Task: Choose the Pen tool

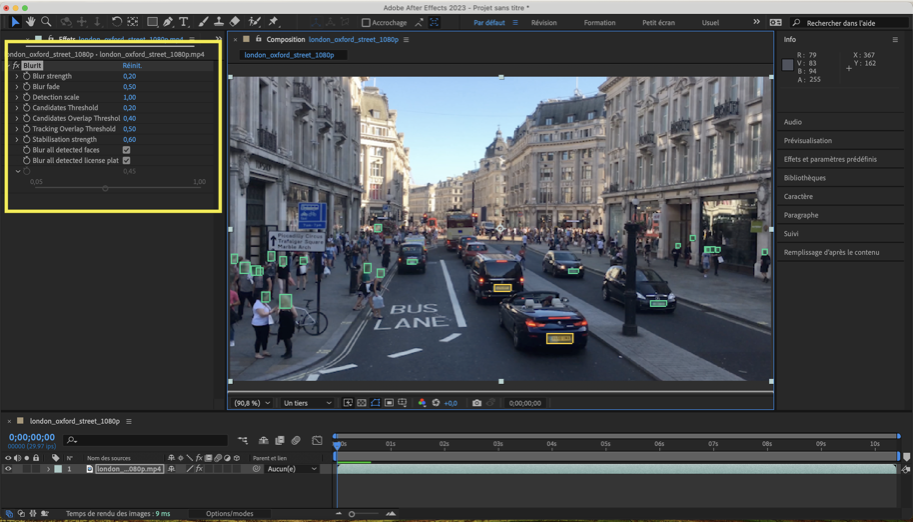Action: (168, 22)
